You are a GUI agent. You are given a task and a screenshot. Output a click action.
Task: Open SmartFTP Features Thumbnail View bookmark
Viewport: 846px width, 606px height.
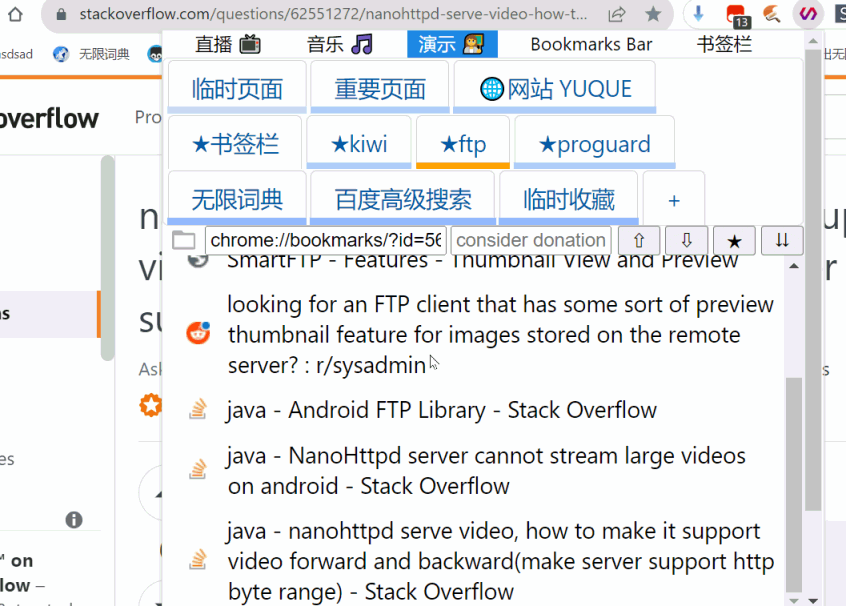tap(482, 261)
